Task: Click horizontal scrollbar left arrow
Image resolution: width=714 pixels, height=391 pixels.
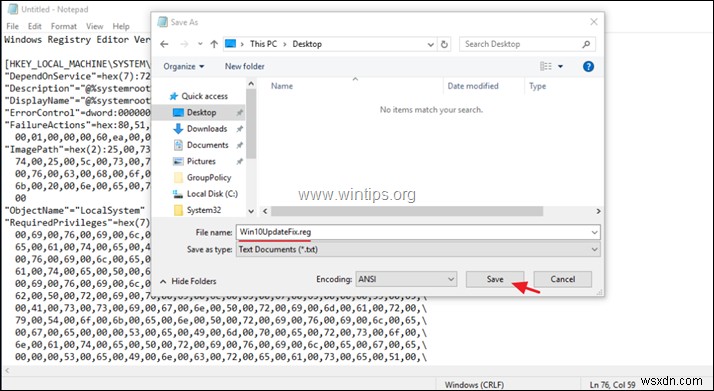Action: tap(265, 211)
